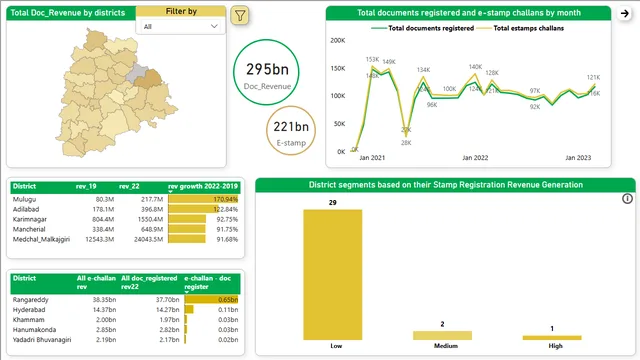640x360 pixels.
Task: Click the 170.94% growth bar for Mulugu
Action: [x=203, y=199]
